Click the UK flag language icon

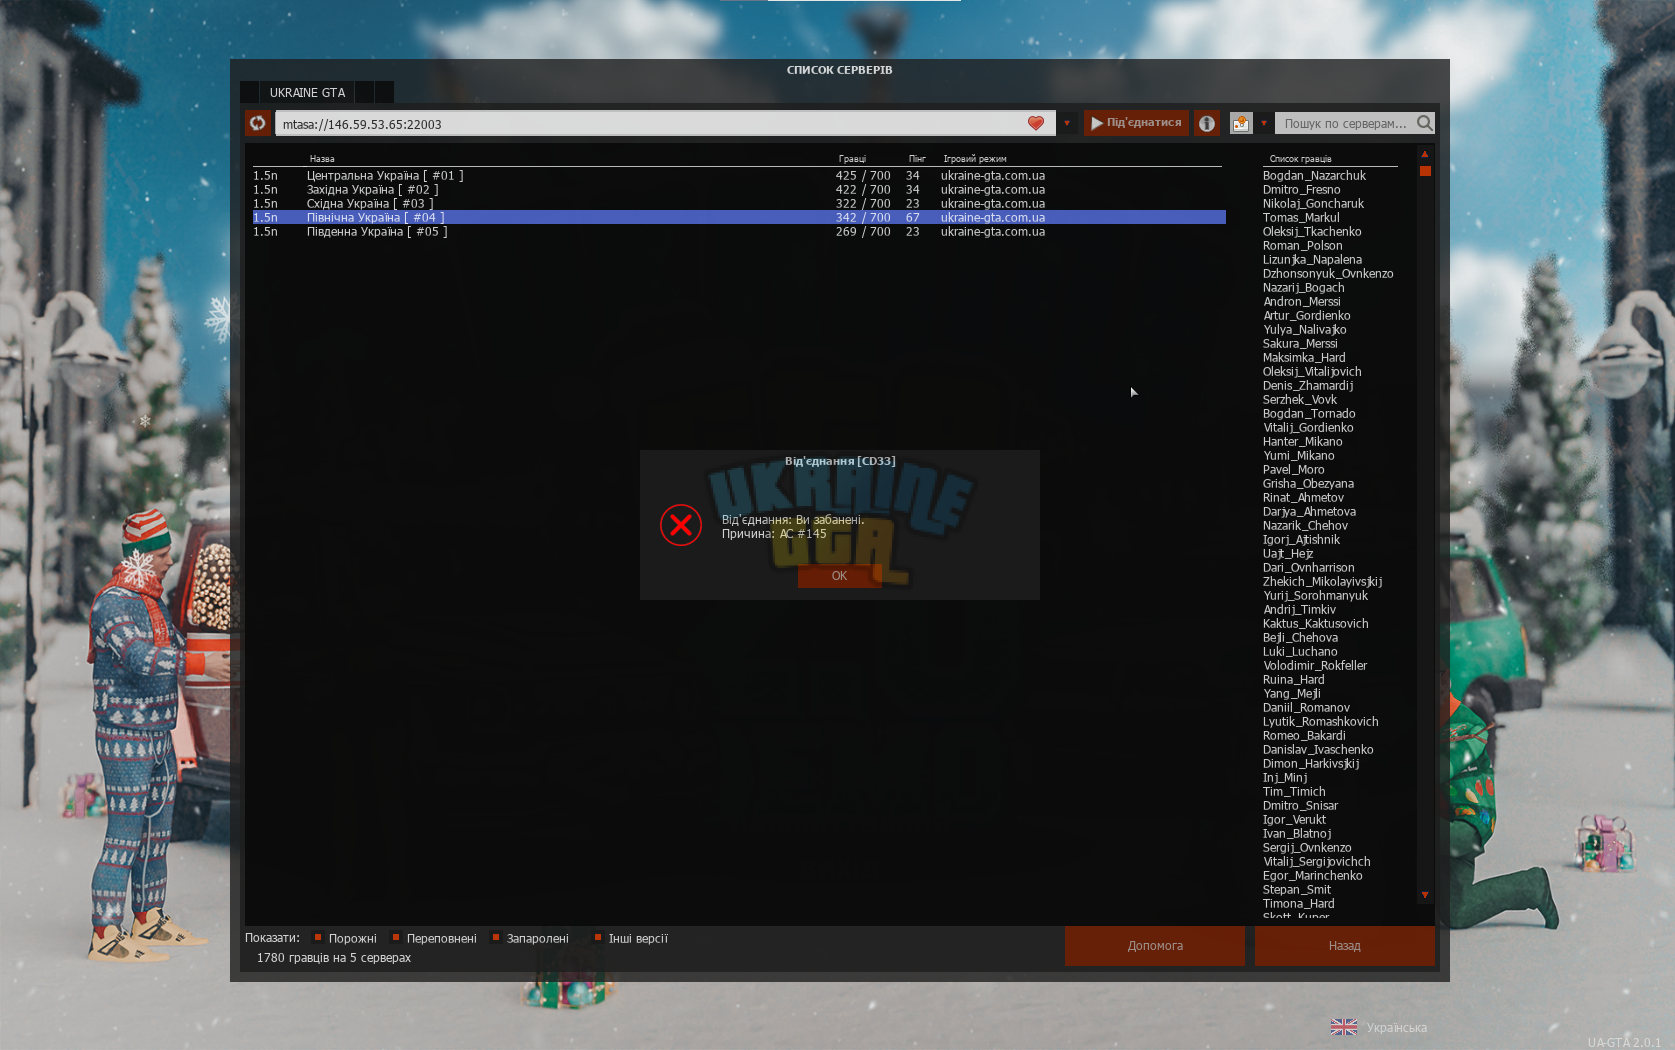point(1344,1027)
